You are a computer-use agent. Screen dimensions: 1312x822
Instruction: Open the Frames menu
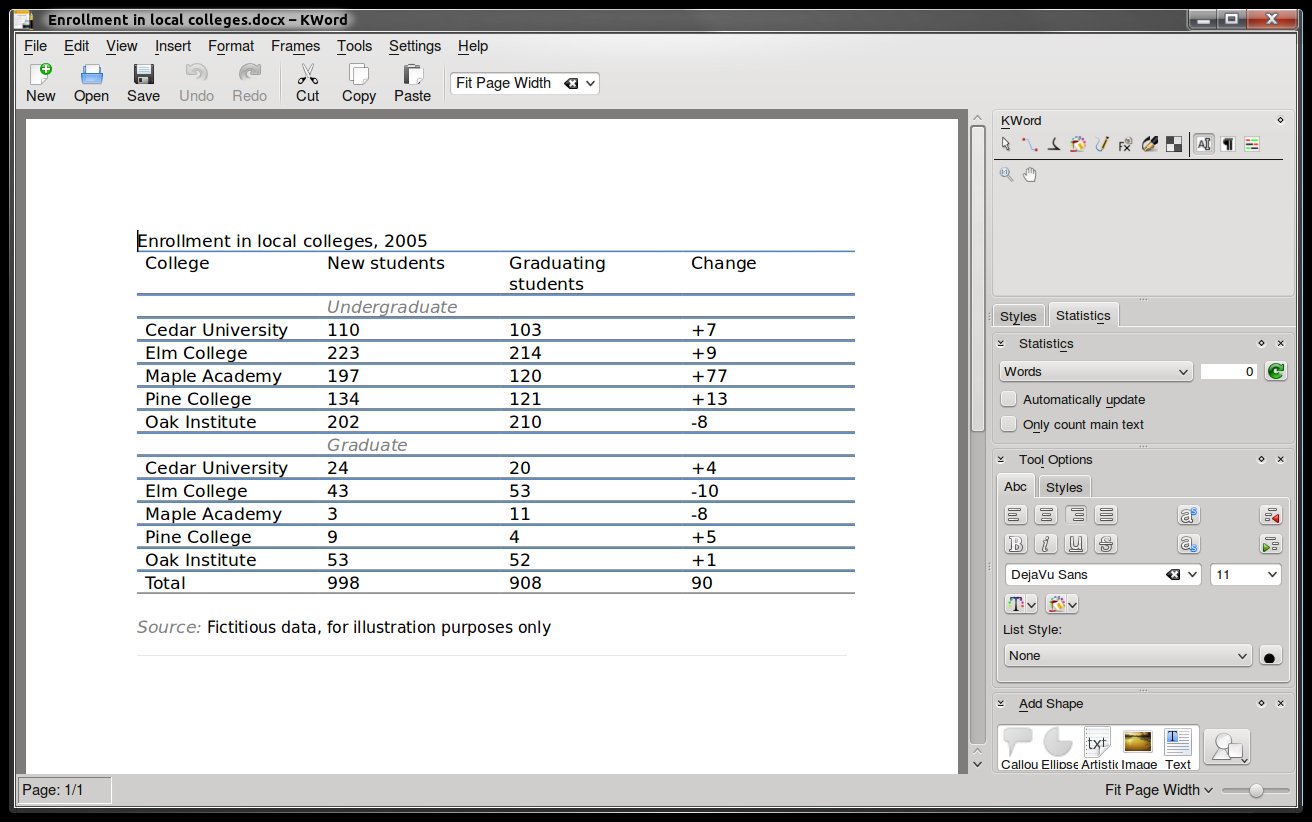(x=295, y=46)
